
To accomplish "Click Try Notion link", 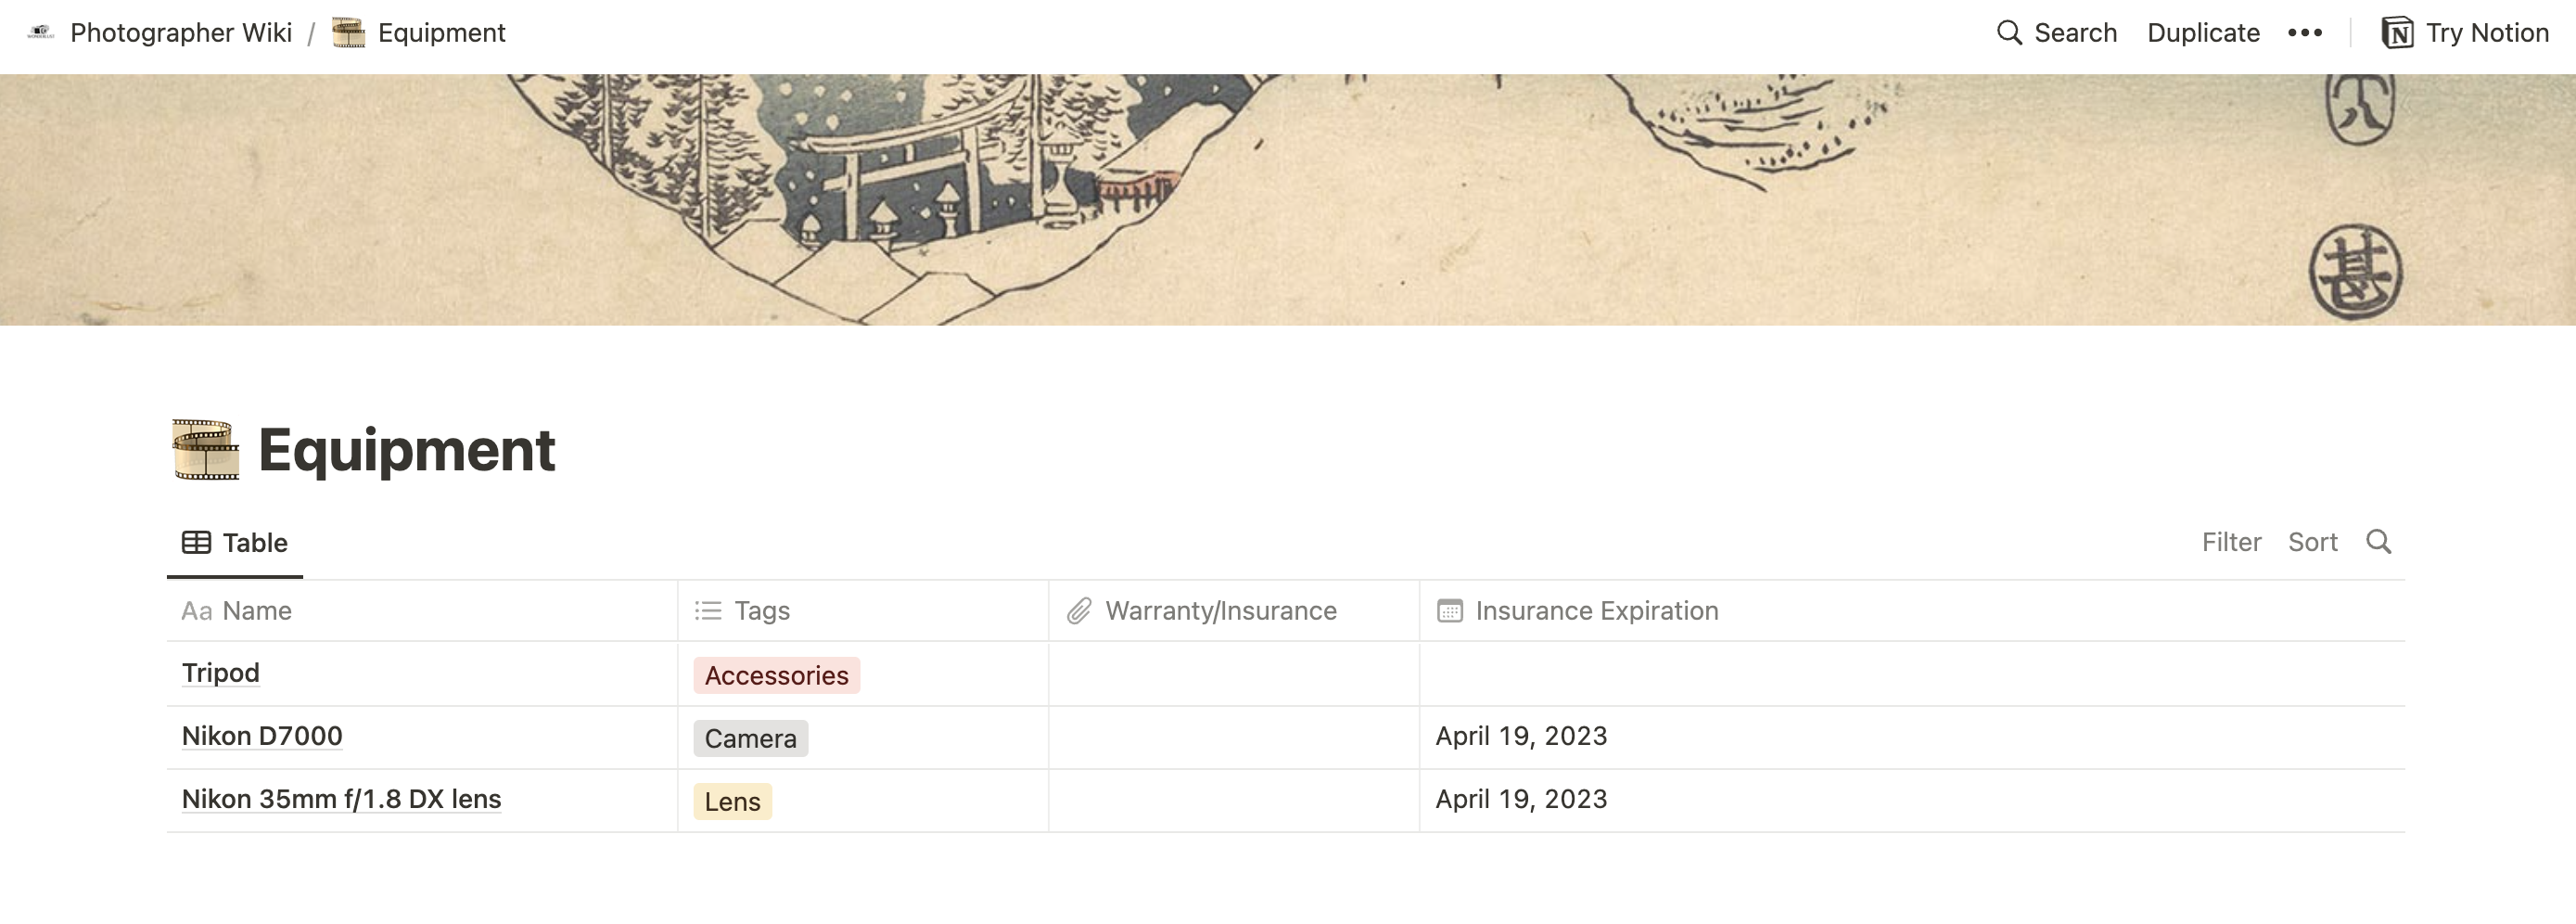I will 2487,33.
